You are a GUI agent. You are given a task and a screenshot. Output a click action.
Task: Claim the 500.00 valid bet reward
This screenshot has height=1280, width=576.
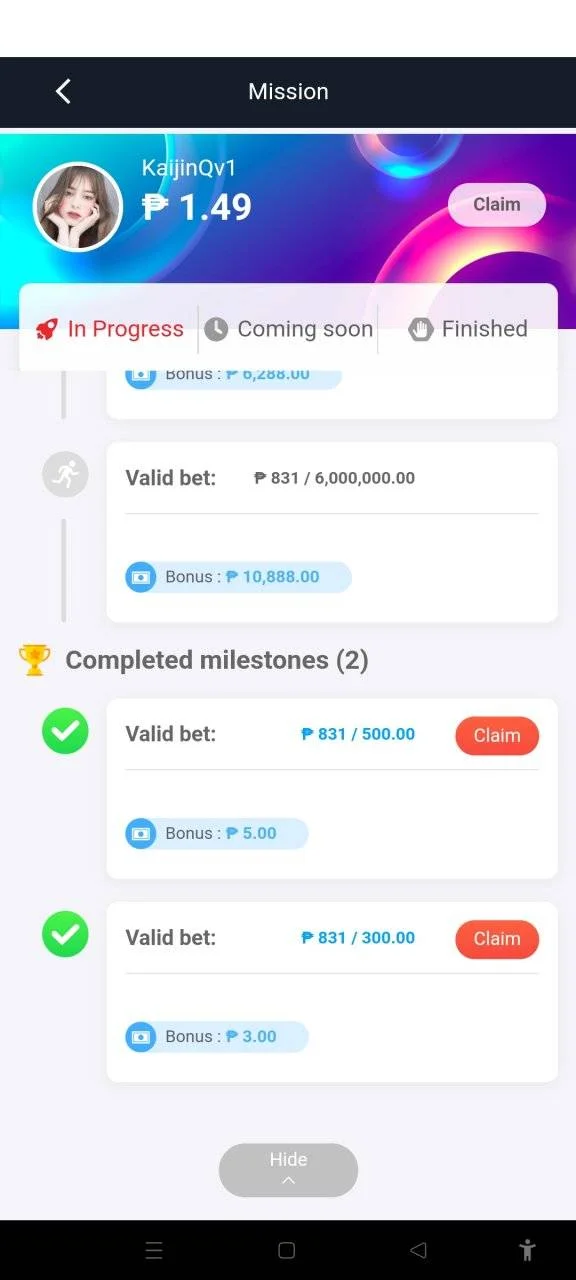pyautogui.click(x=497, y=735)
